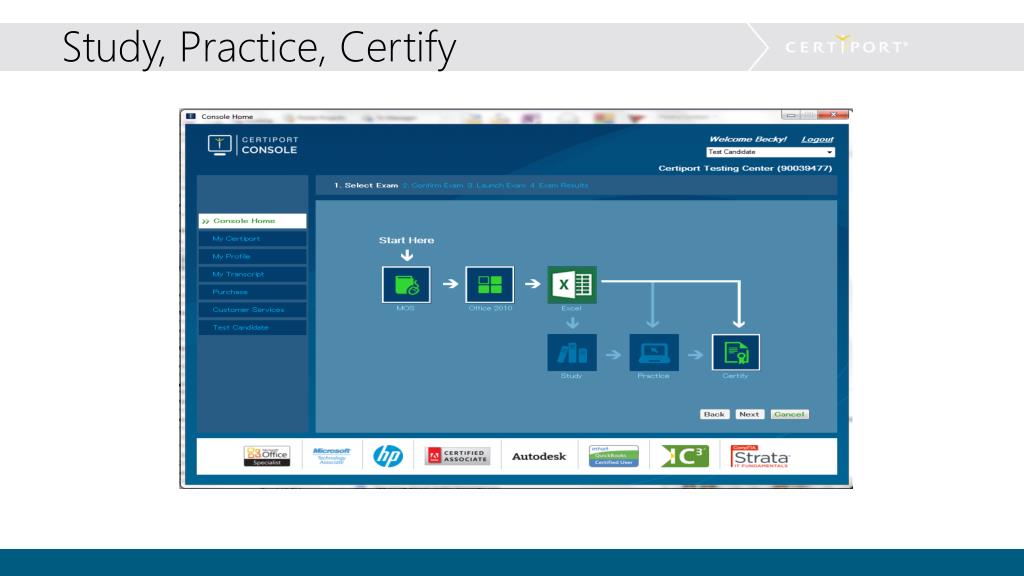
Task: Maximize the Console Home window
Action: click(x=808, y=115)
